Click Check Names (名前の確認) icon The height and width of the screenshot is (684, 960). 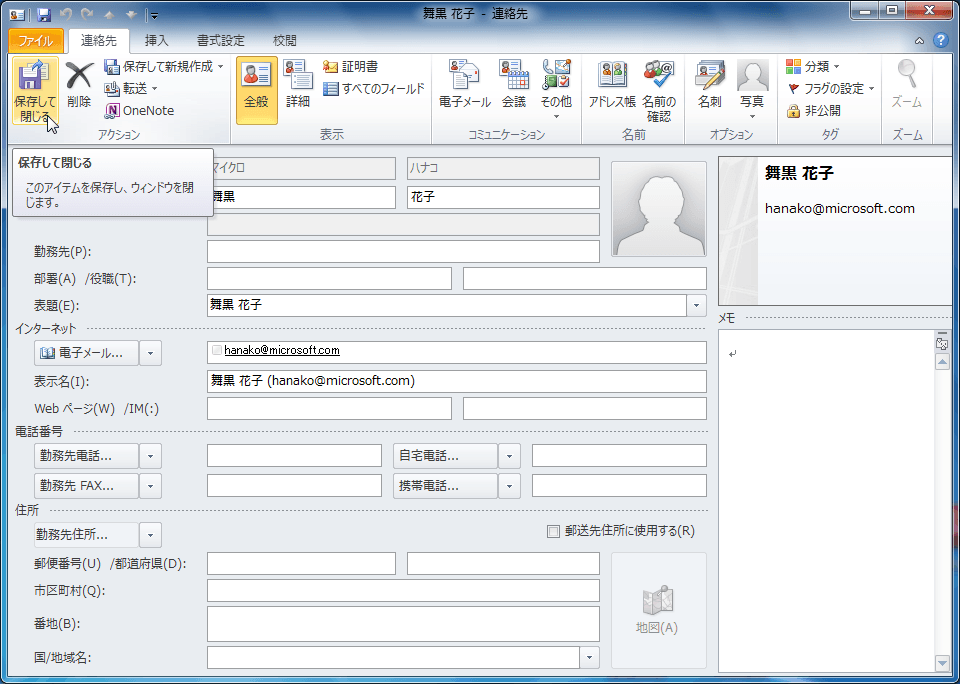point(659,91)
